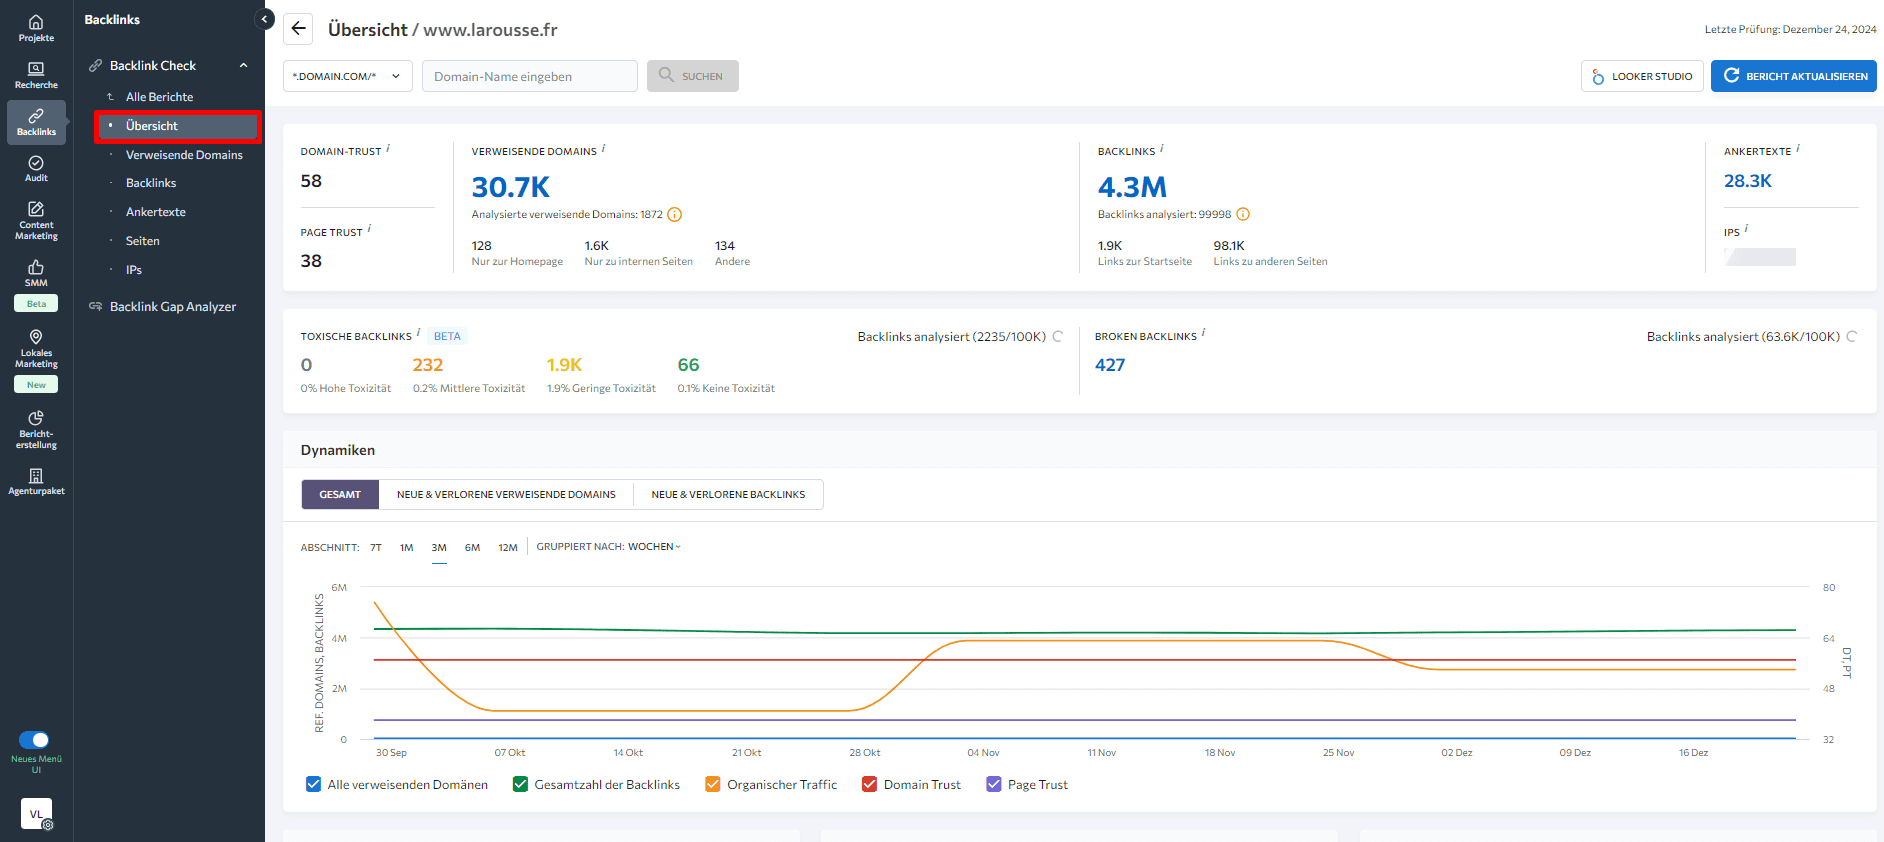The width and height of the screenshot is (1884, 842).
Task: Click the Verweisende Domains info icon
Action: click(603, 148)
